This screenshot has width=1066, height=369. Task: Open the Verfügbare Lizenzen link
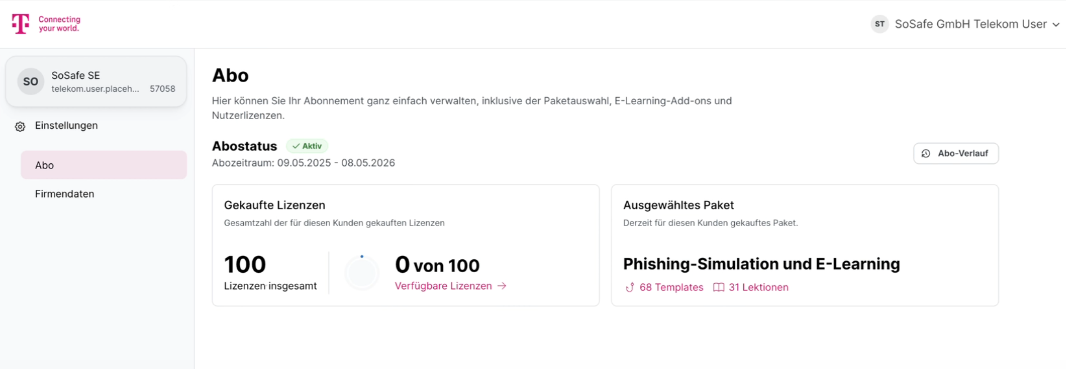click(x=451, y=286)
